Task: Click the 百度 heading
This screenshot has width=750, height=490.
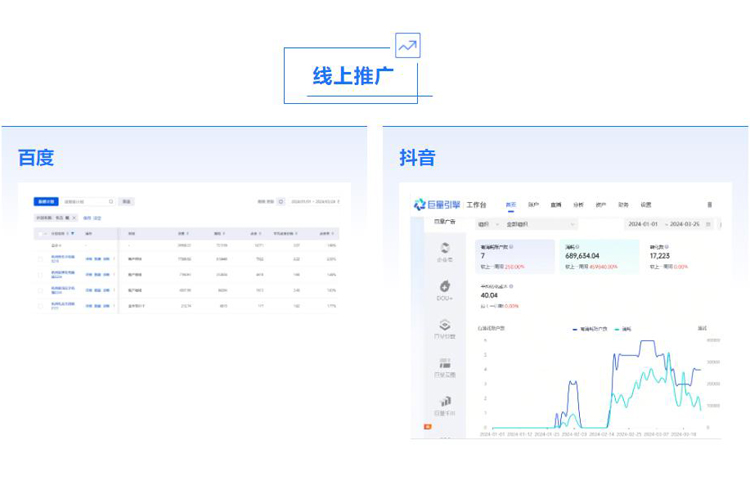Action: point(36,157)
